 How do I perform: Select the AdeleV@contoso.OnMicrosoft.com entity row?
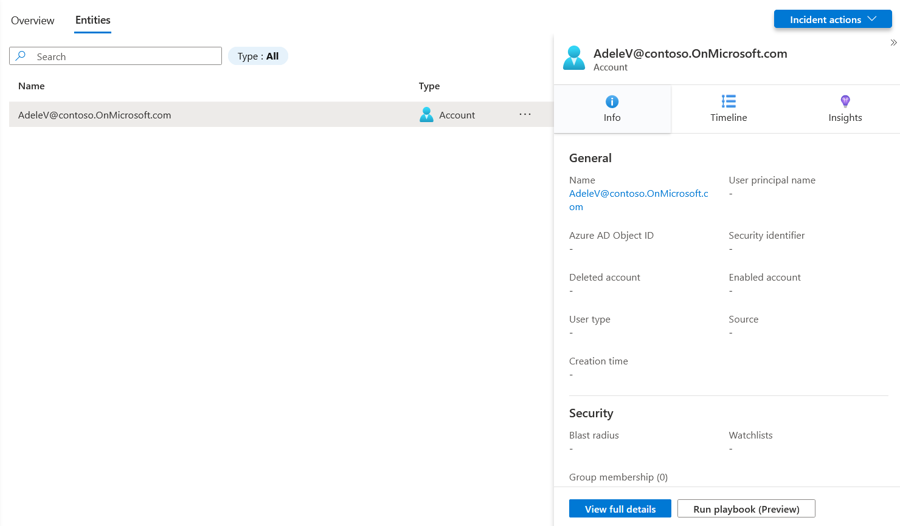[200, 115]
